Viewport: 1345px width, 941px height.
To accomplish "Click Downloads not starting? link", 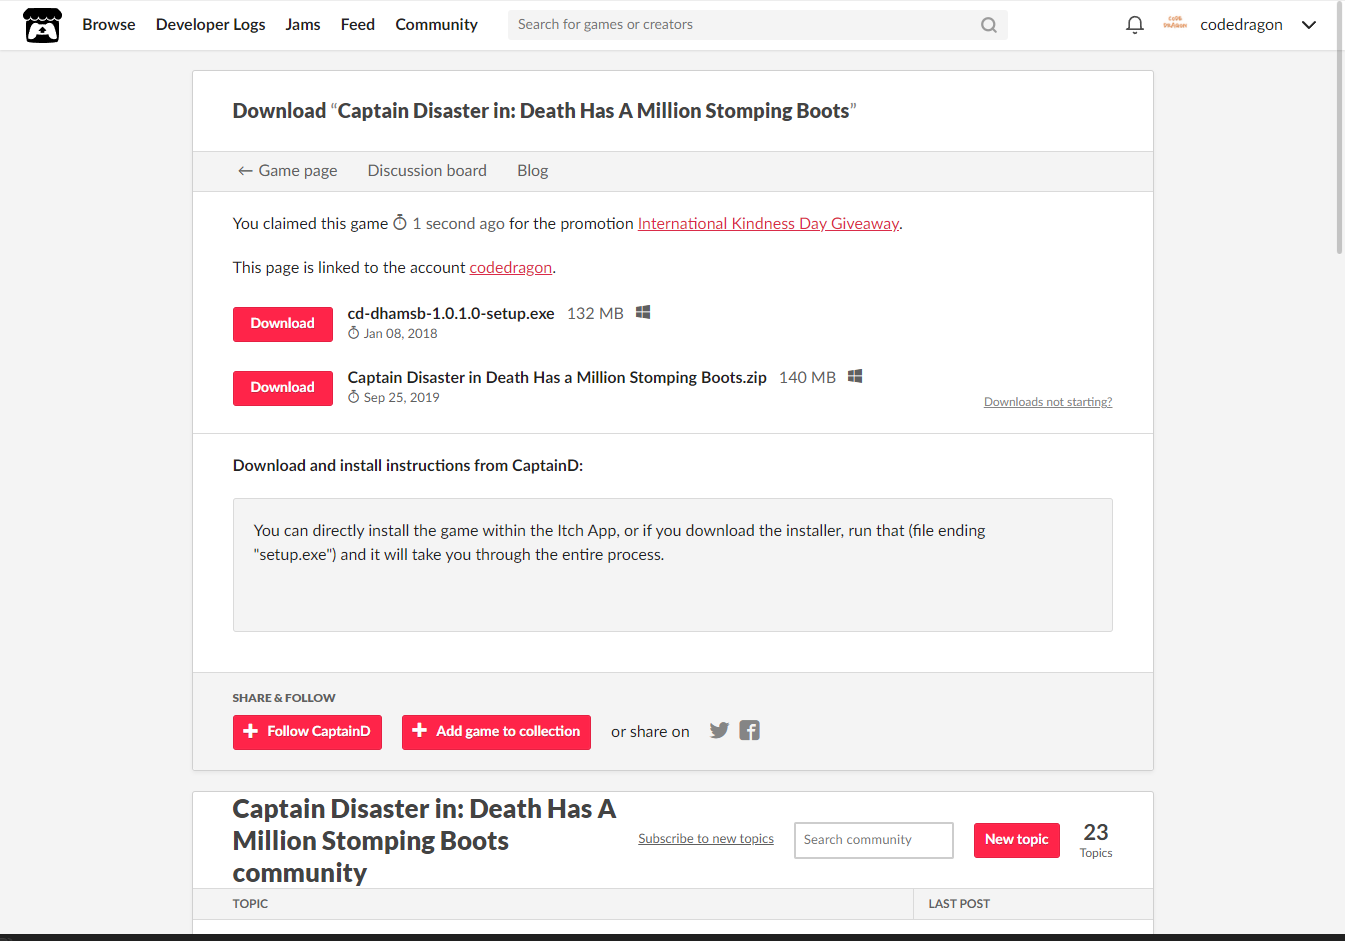I will pyautogui.click(x=1048, y=402).
